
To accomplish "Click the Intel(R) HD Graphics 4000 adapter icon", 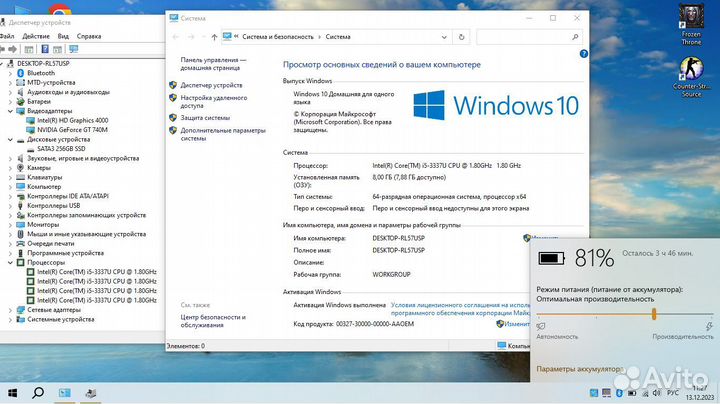I will click(x=30, y=120).
